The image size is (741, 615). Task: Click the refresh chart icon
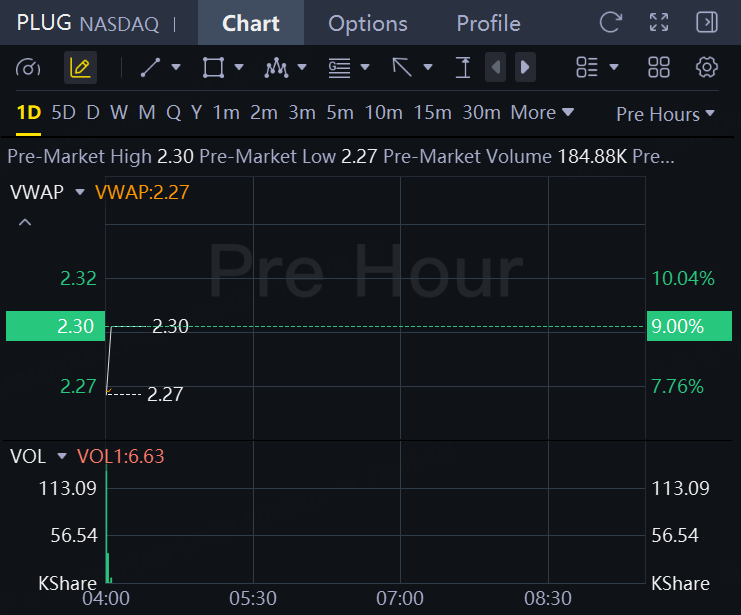[611, 23]
